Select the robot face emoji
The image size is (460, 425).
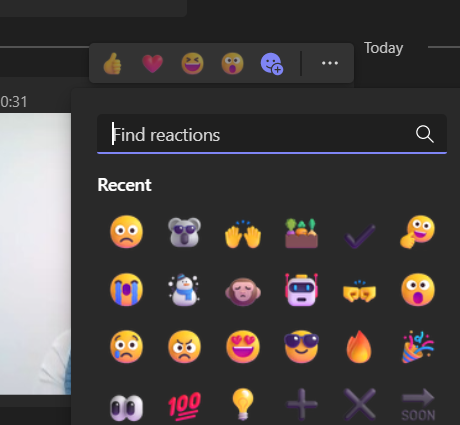(301, 290)
